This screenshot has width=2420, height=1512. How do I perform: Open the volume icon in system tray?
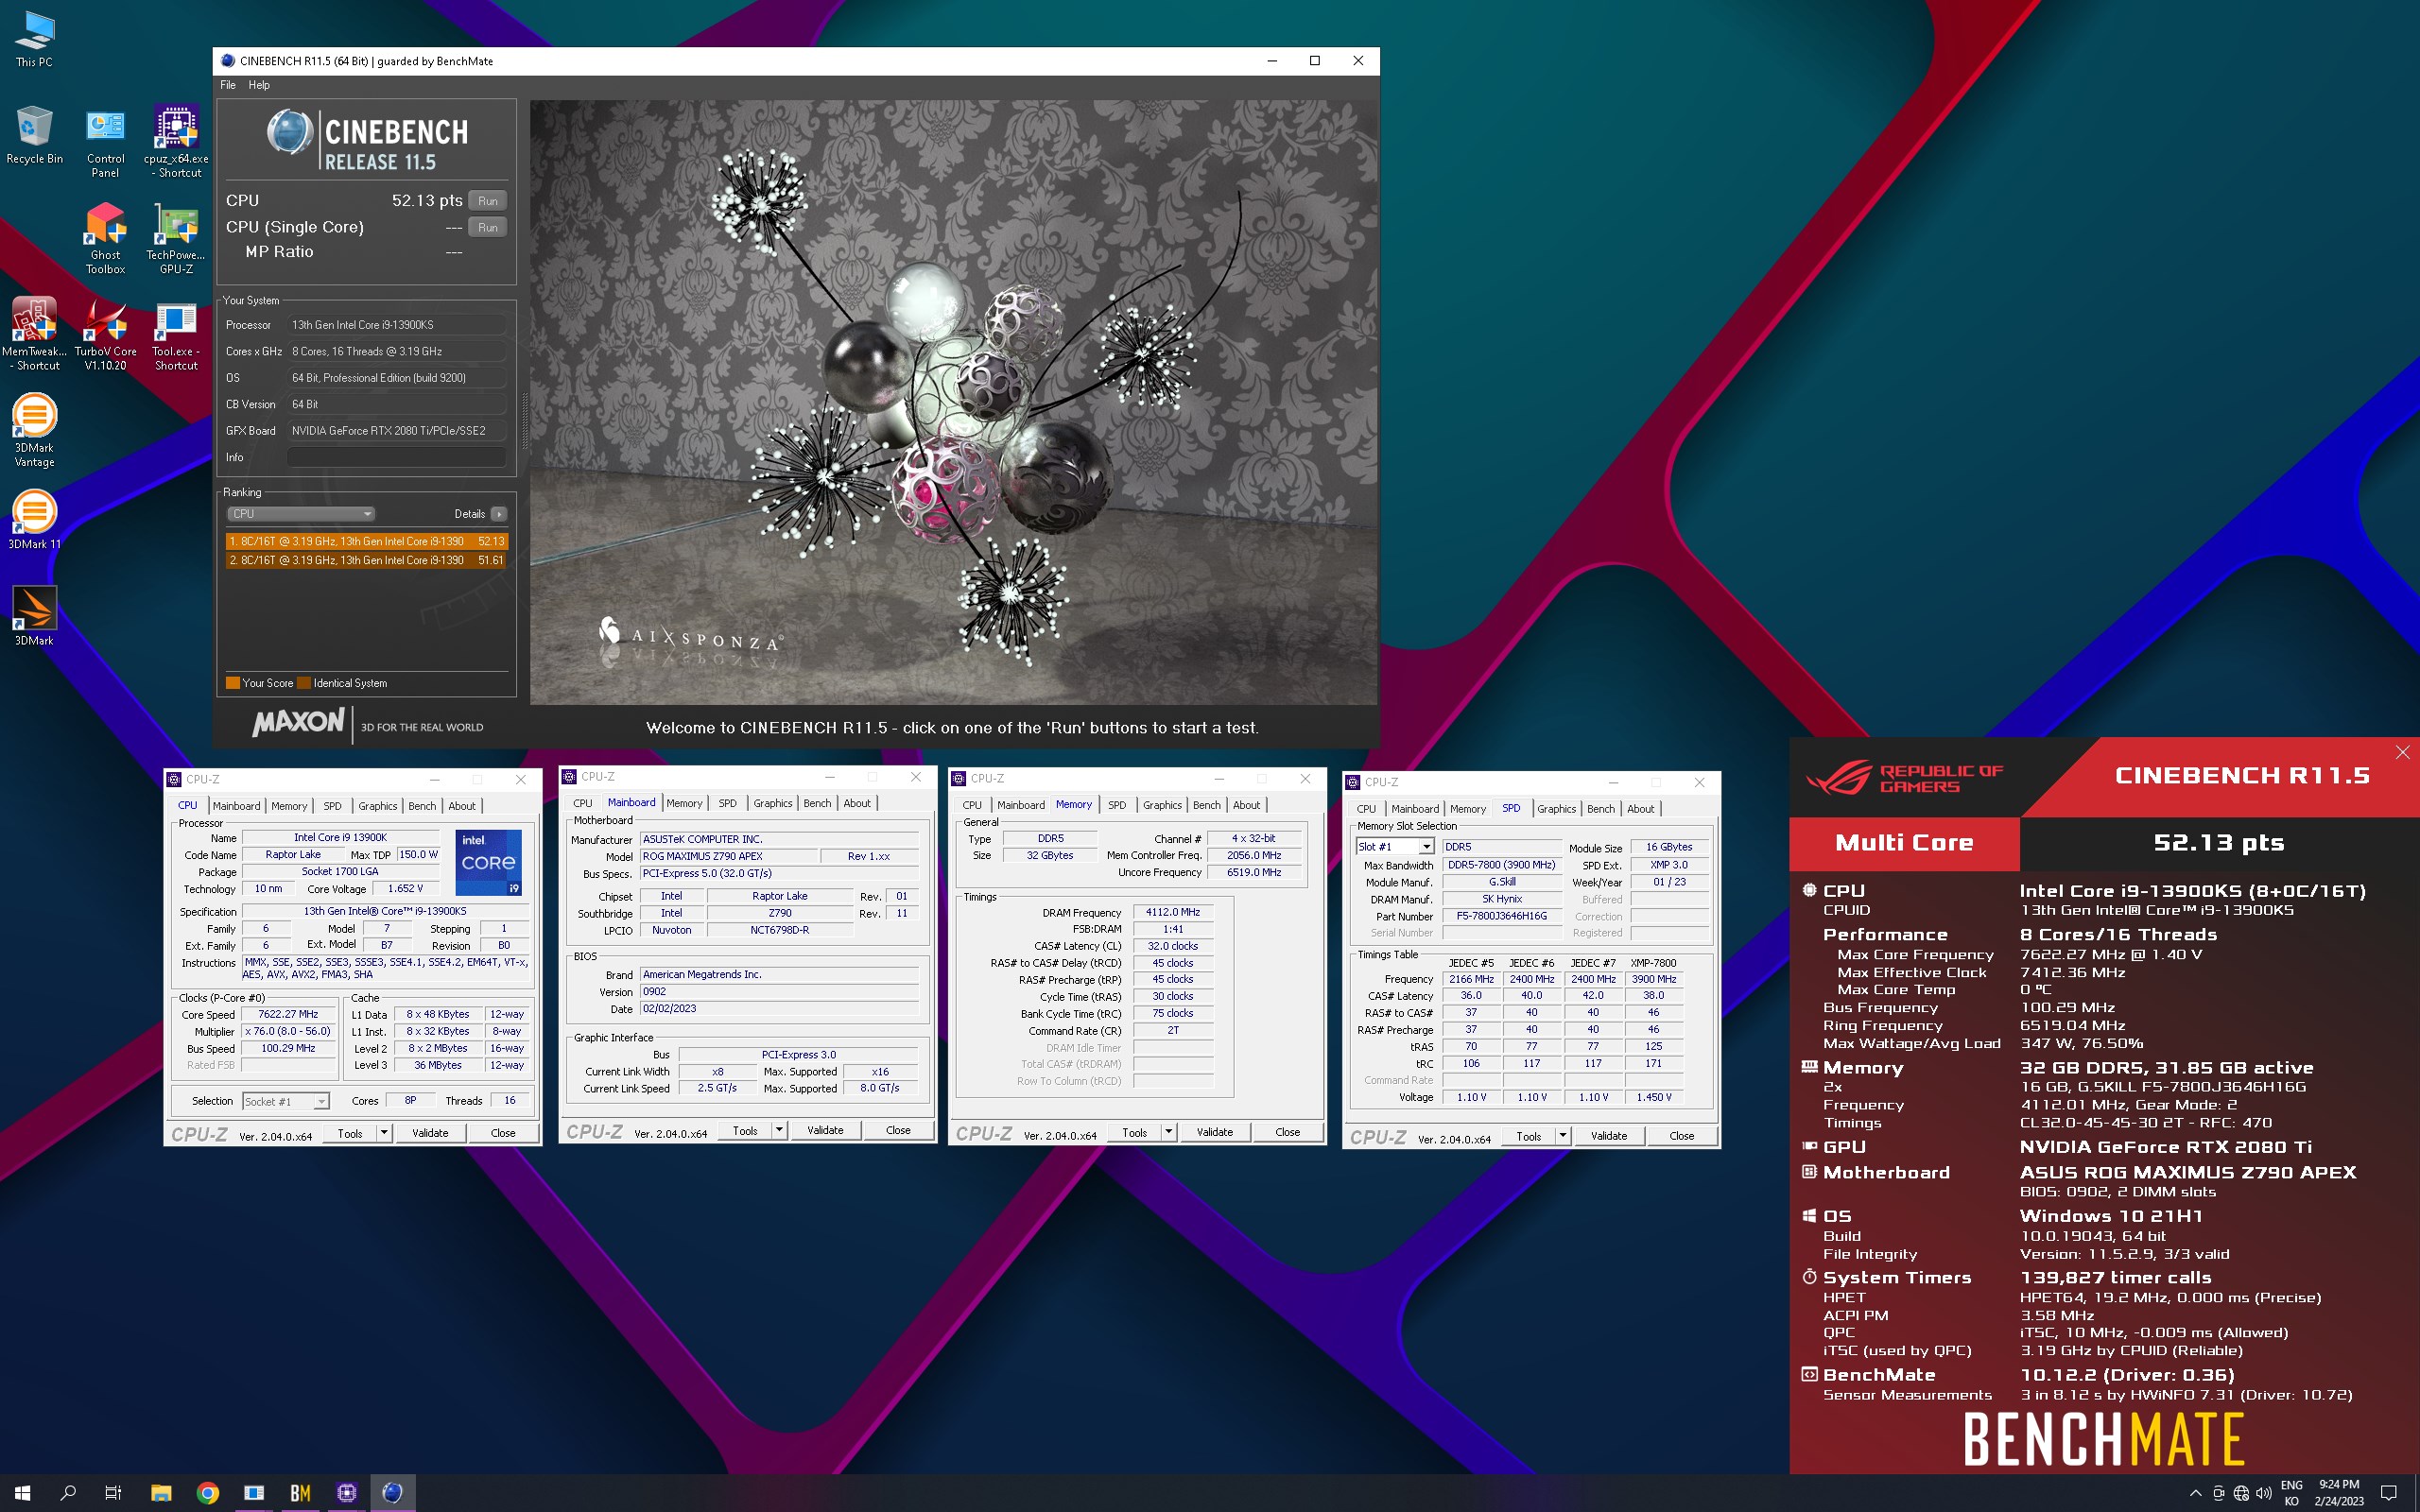[x=2264, y=1493]
